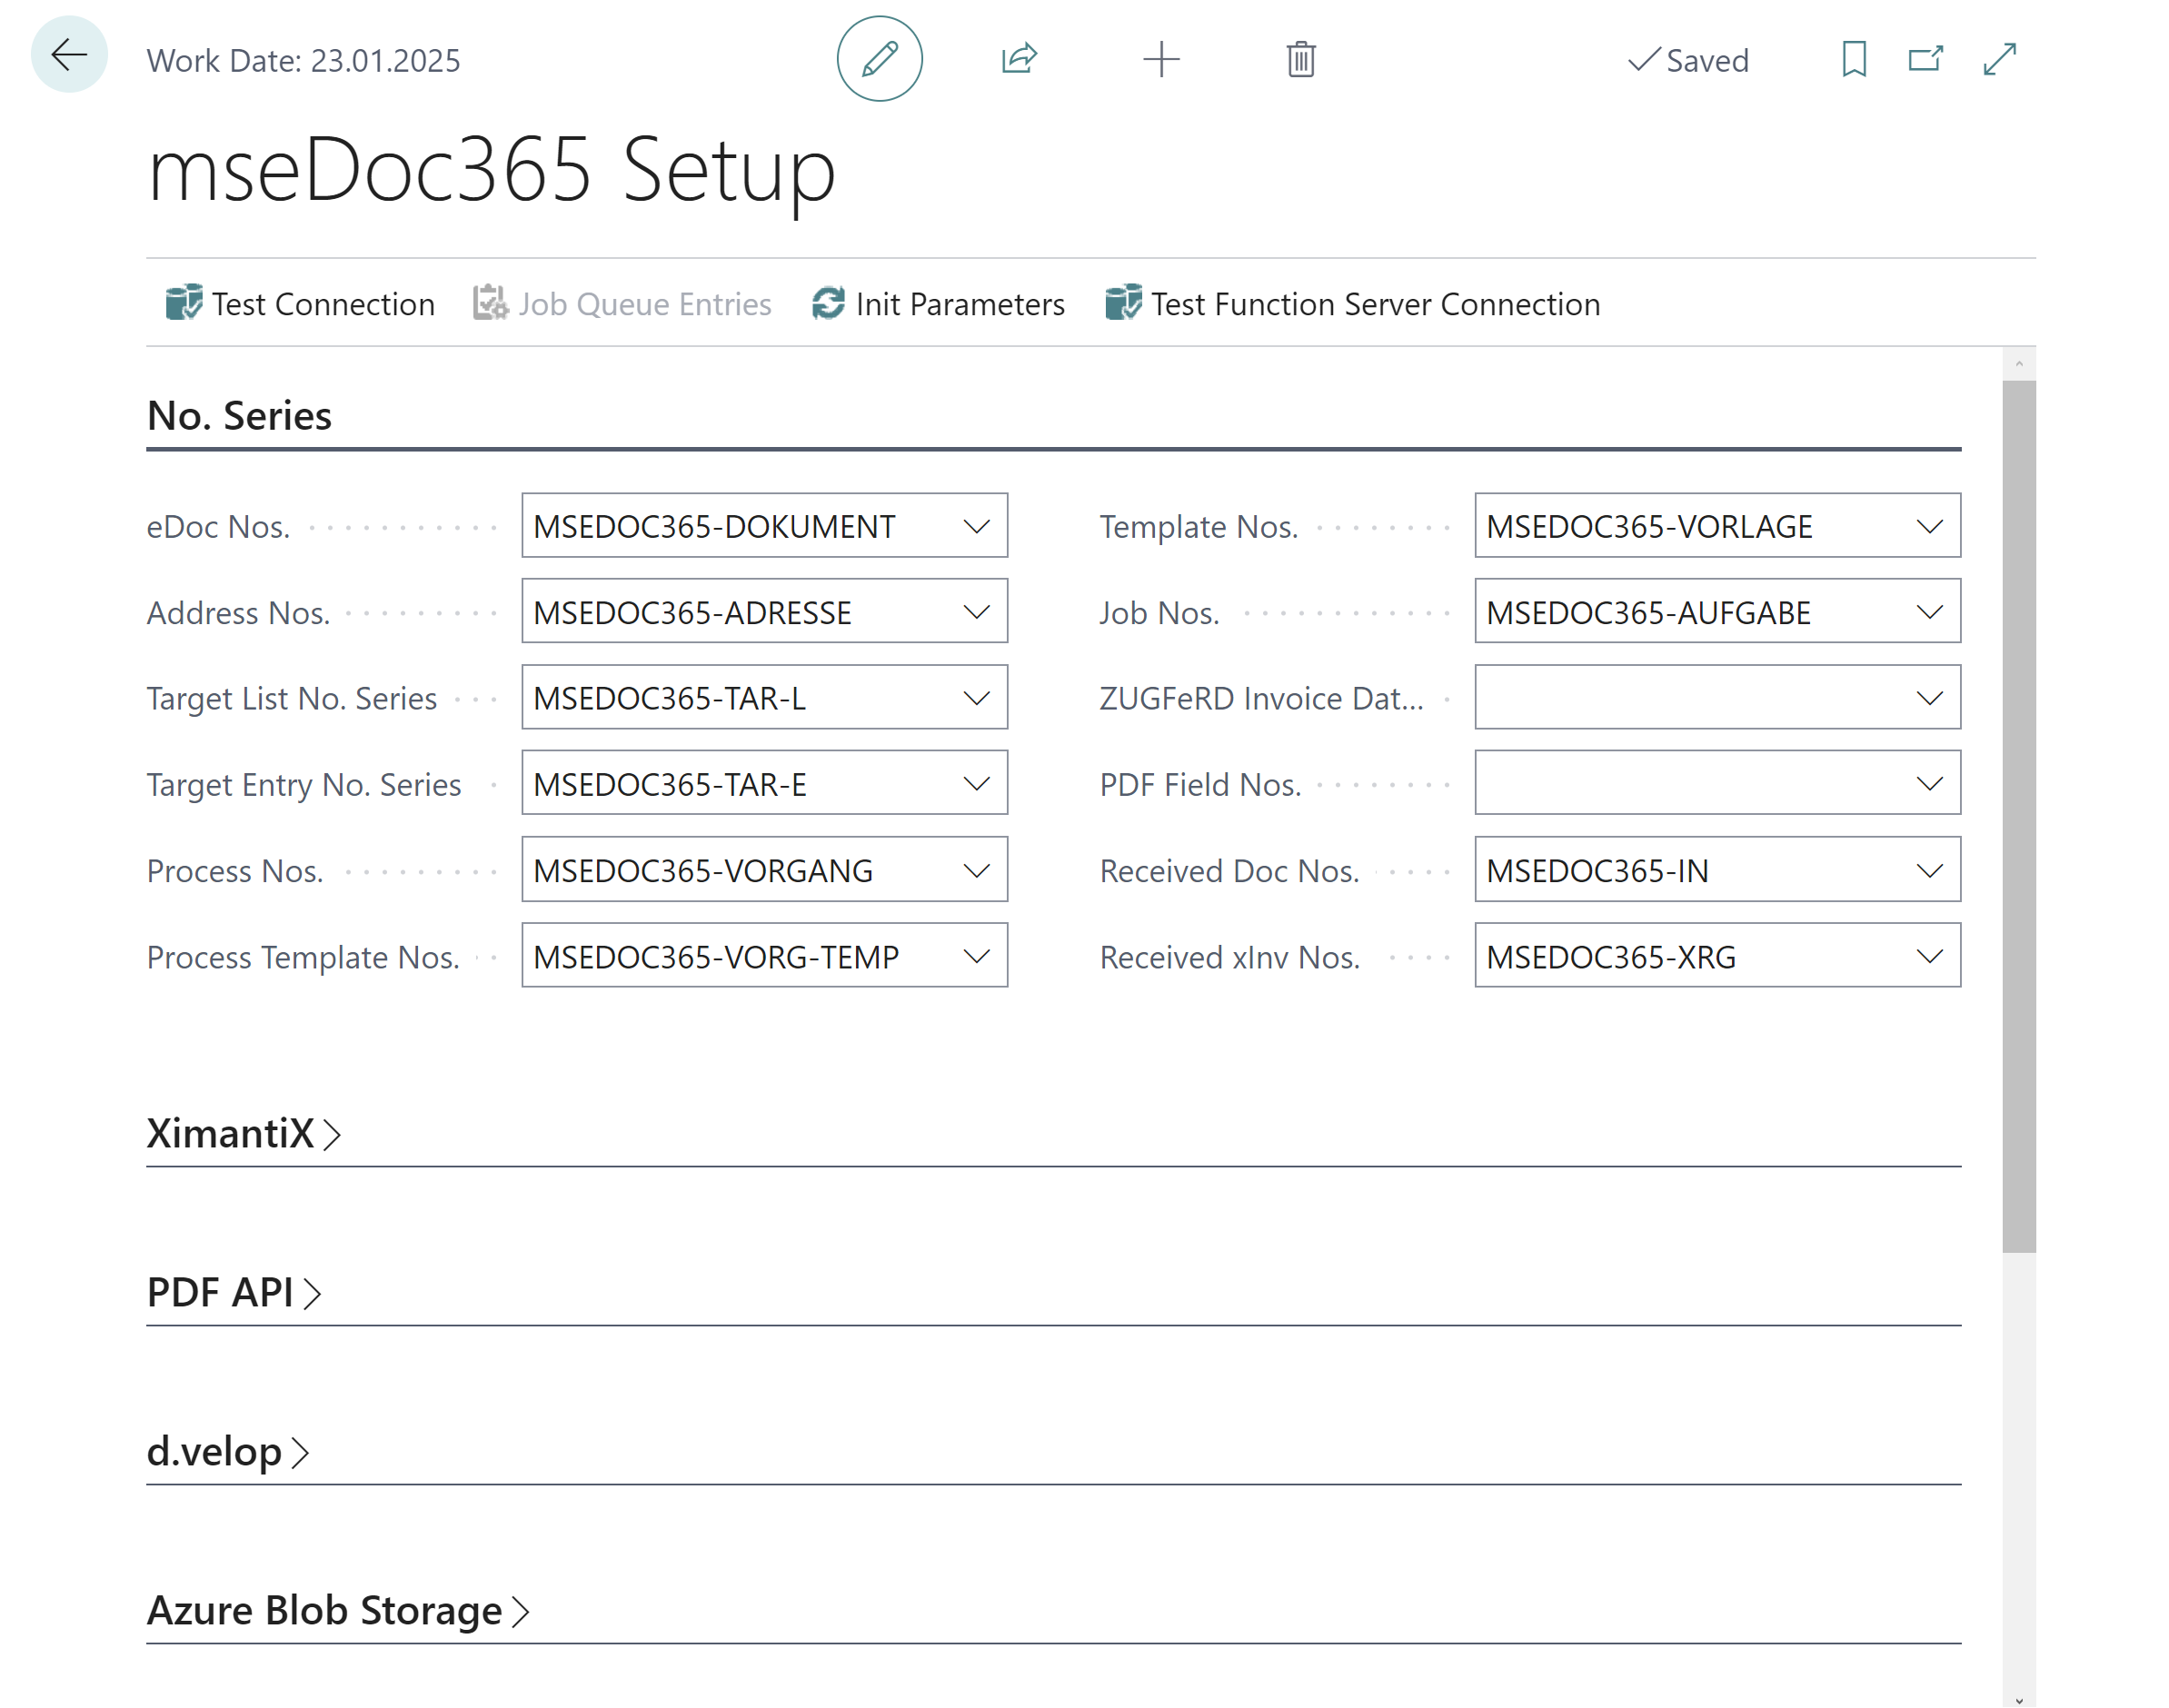Open Process Template Nos. dropdown arrow
Viewport: 2169px width, 1708px height.
(976, 956)
